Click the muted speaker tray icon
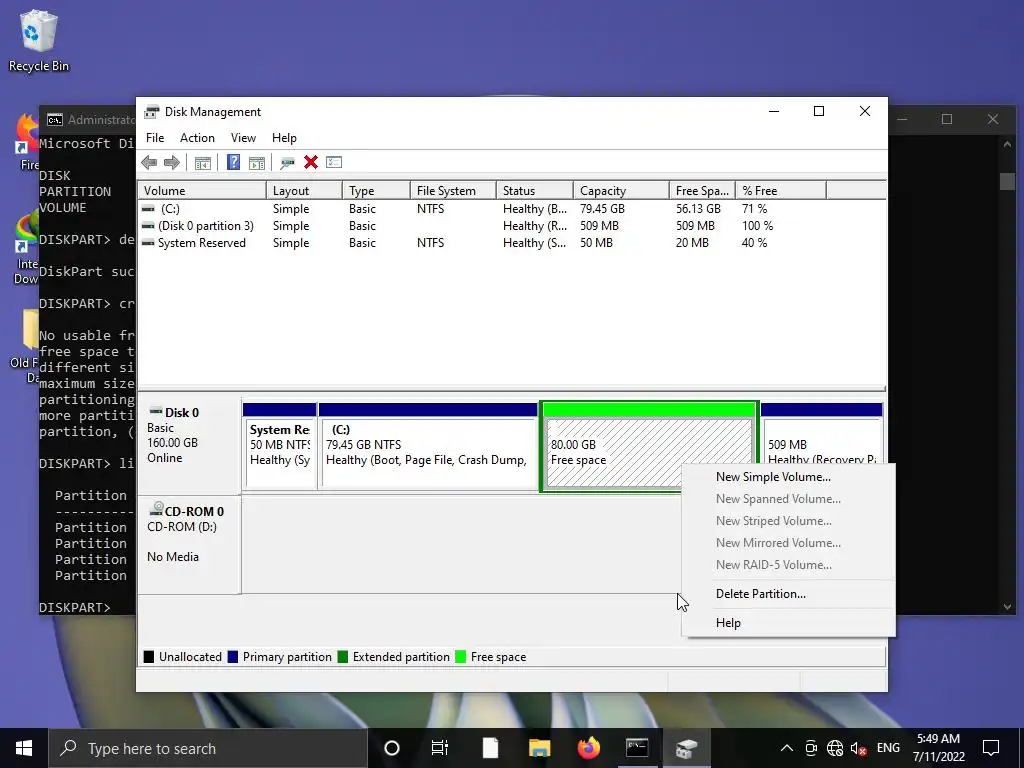 click(858, 748)
